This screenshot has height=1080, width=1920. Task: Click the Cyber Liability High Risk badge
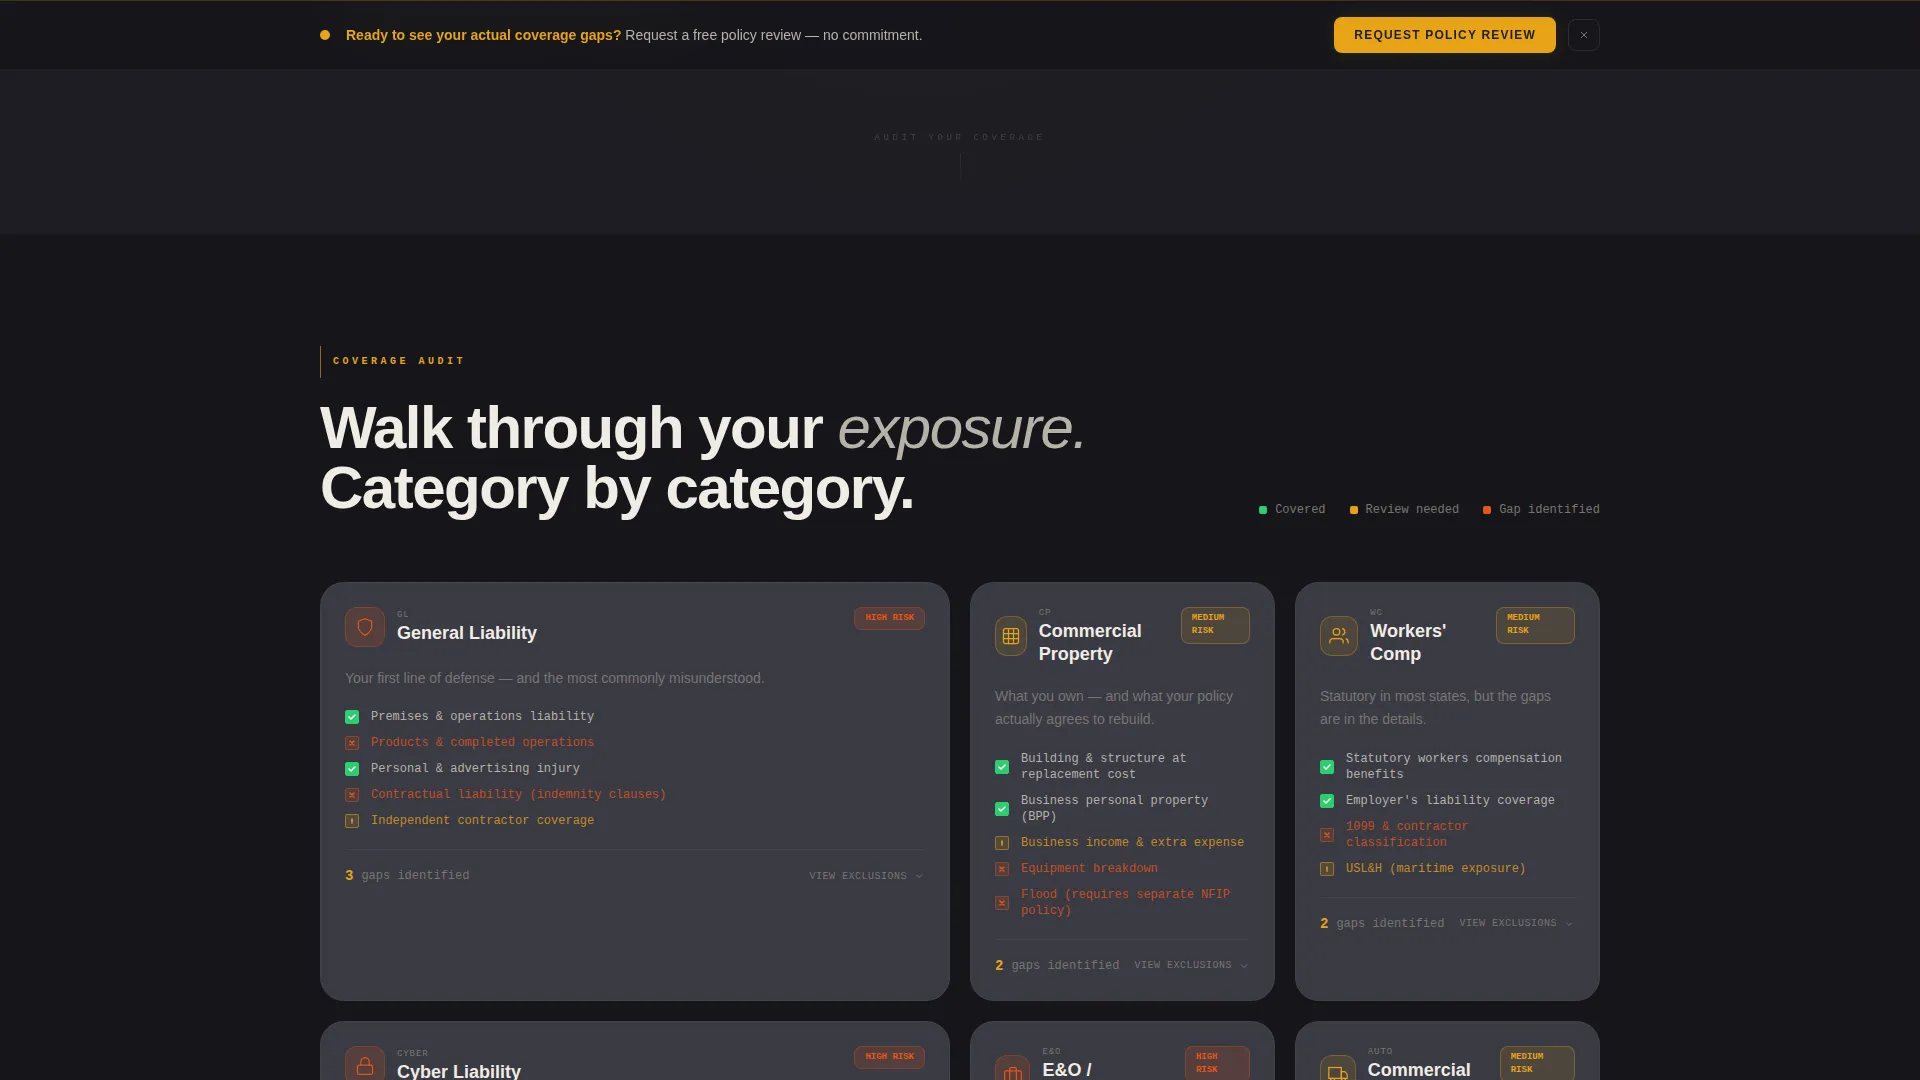click(x=889, y=1057)
